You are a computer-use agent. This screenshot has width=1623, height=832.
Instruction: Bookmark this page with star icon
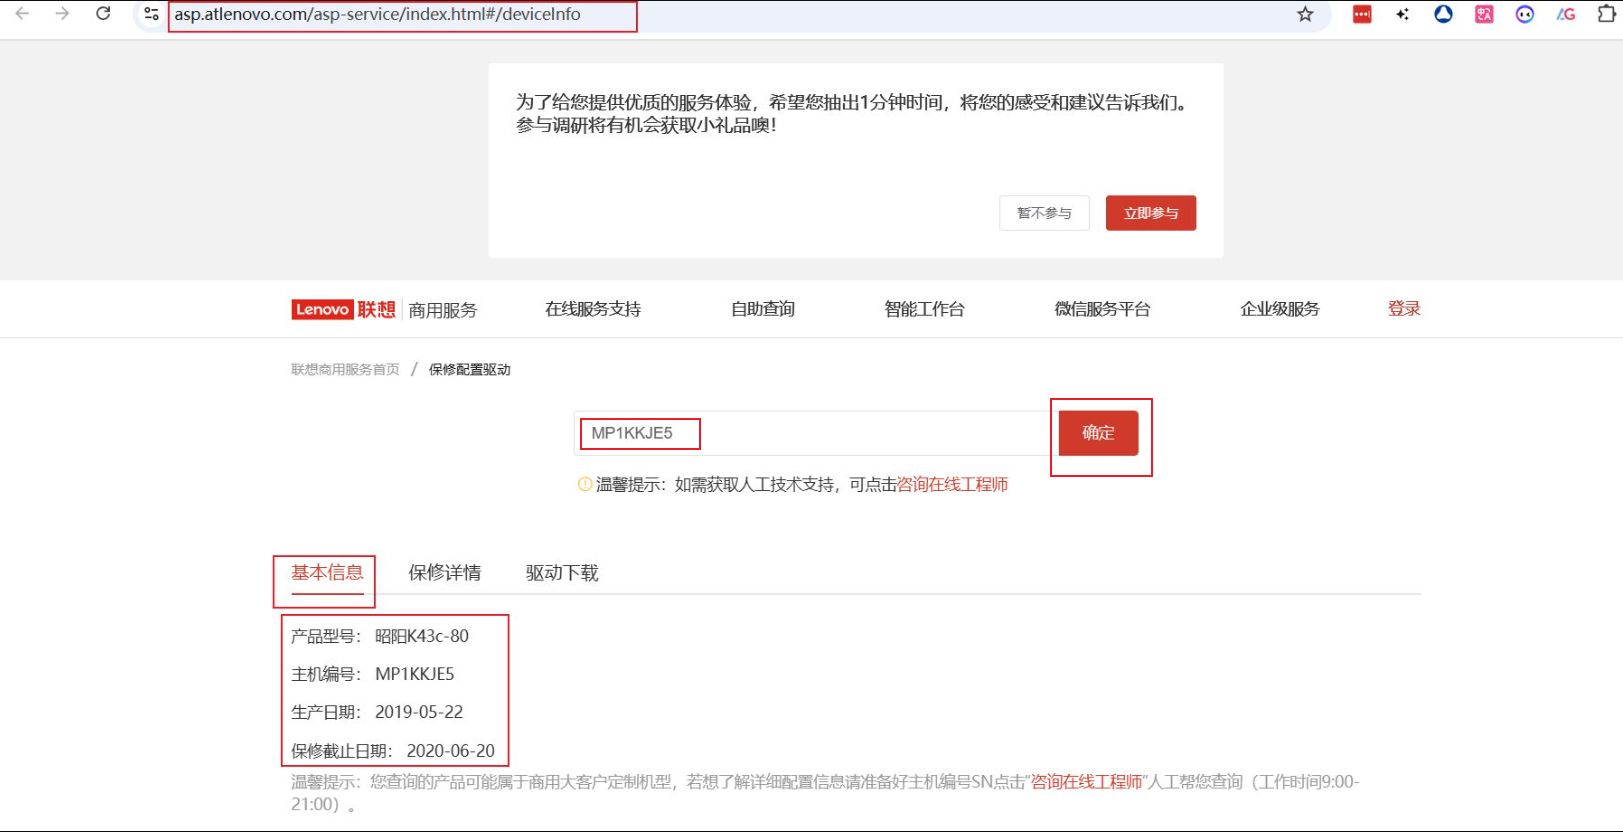pos(1305,14)
